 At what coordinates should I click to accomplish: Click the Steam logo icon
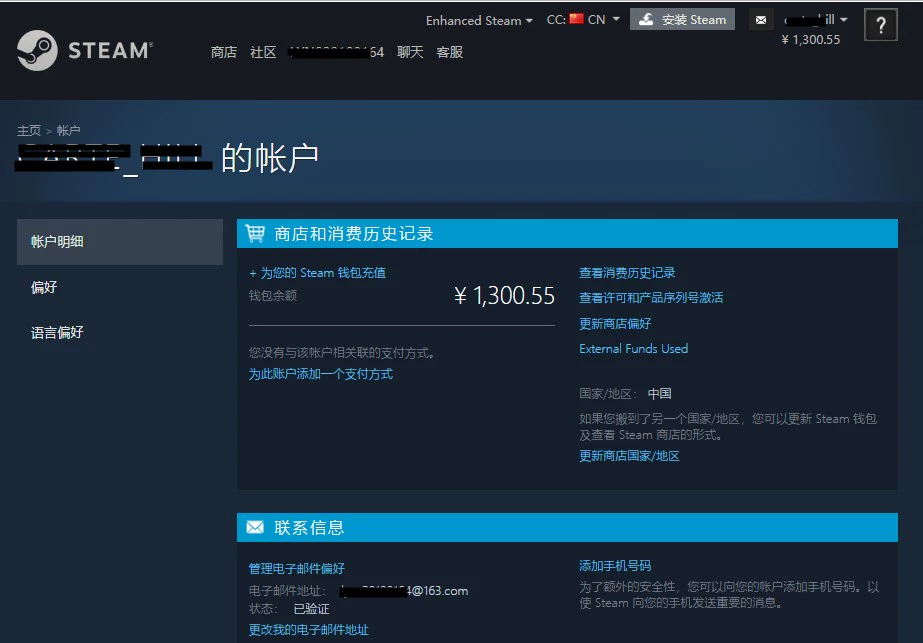37,50
